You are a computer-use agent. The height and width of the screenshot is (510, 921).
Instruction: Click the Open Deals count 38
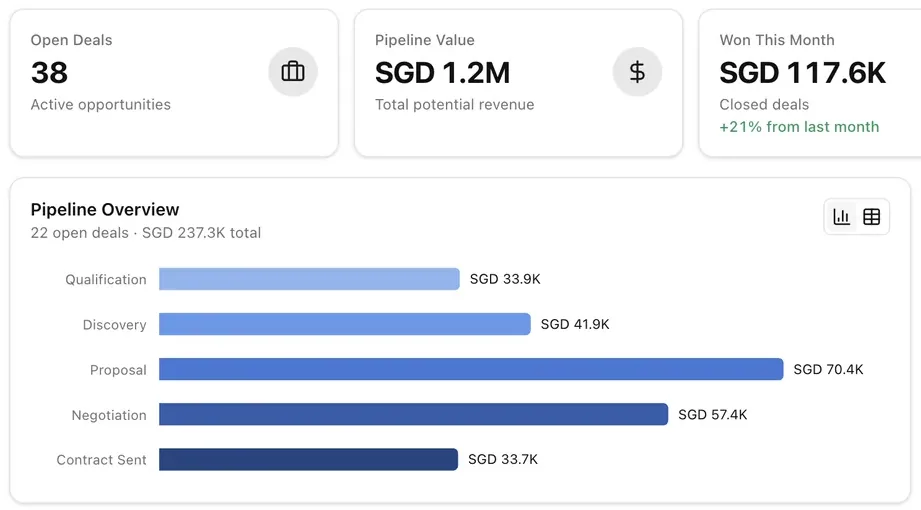pyautogui.click(x=49, y=73)
